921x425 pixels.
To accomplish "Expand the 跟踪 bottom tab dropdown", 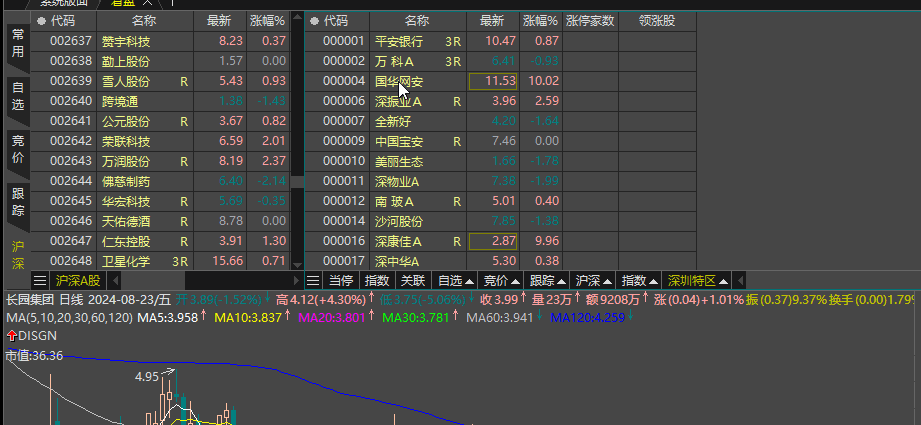I will tap(561, 281).
